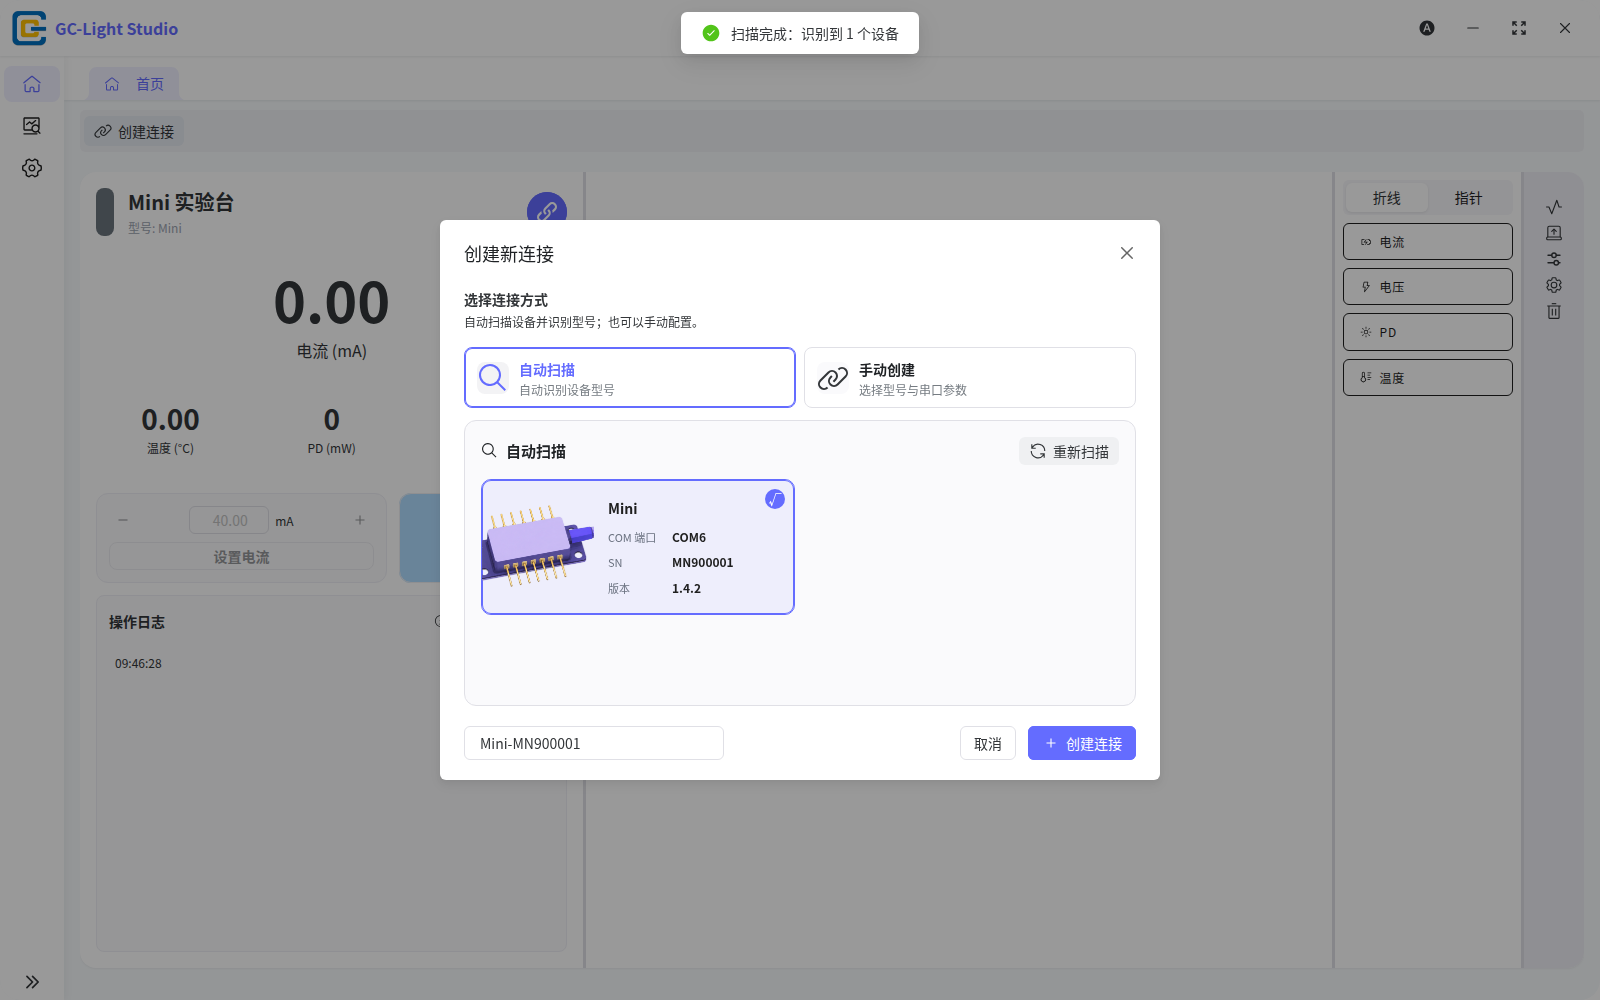1600x1000 pixels.
Task: Switch to the 首页 tab
Action: pyautogui.click(x=134, y=84)
